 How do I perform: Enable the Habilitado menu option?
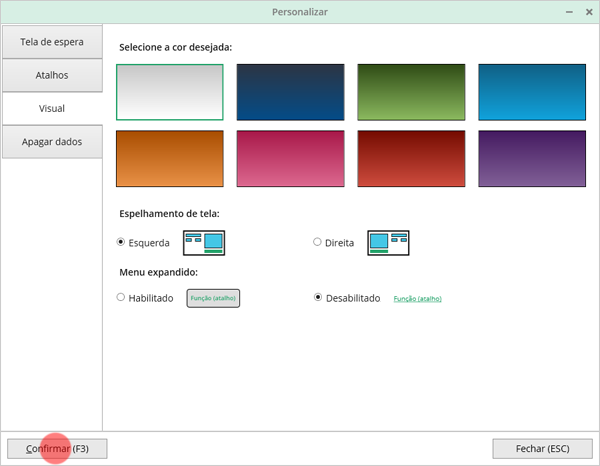(121, 297)
